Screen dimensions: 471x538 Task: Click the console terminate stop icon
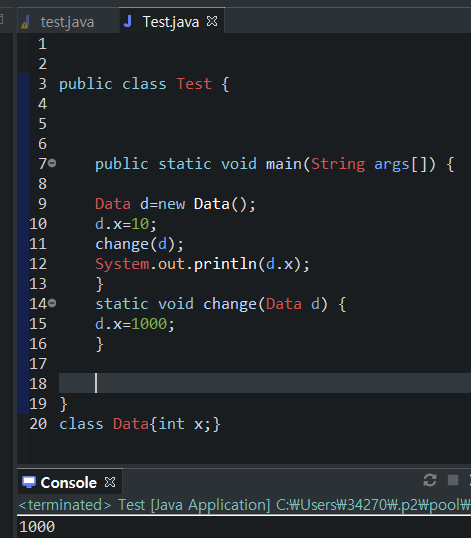click(x=453, y=480)
